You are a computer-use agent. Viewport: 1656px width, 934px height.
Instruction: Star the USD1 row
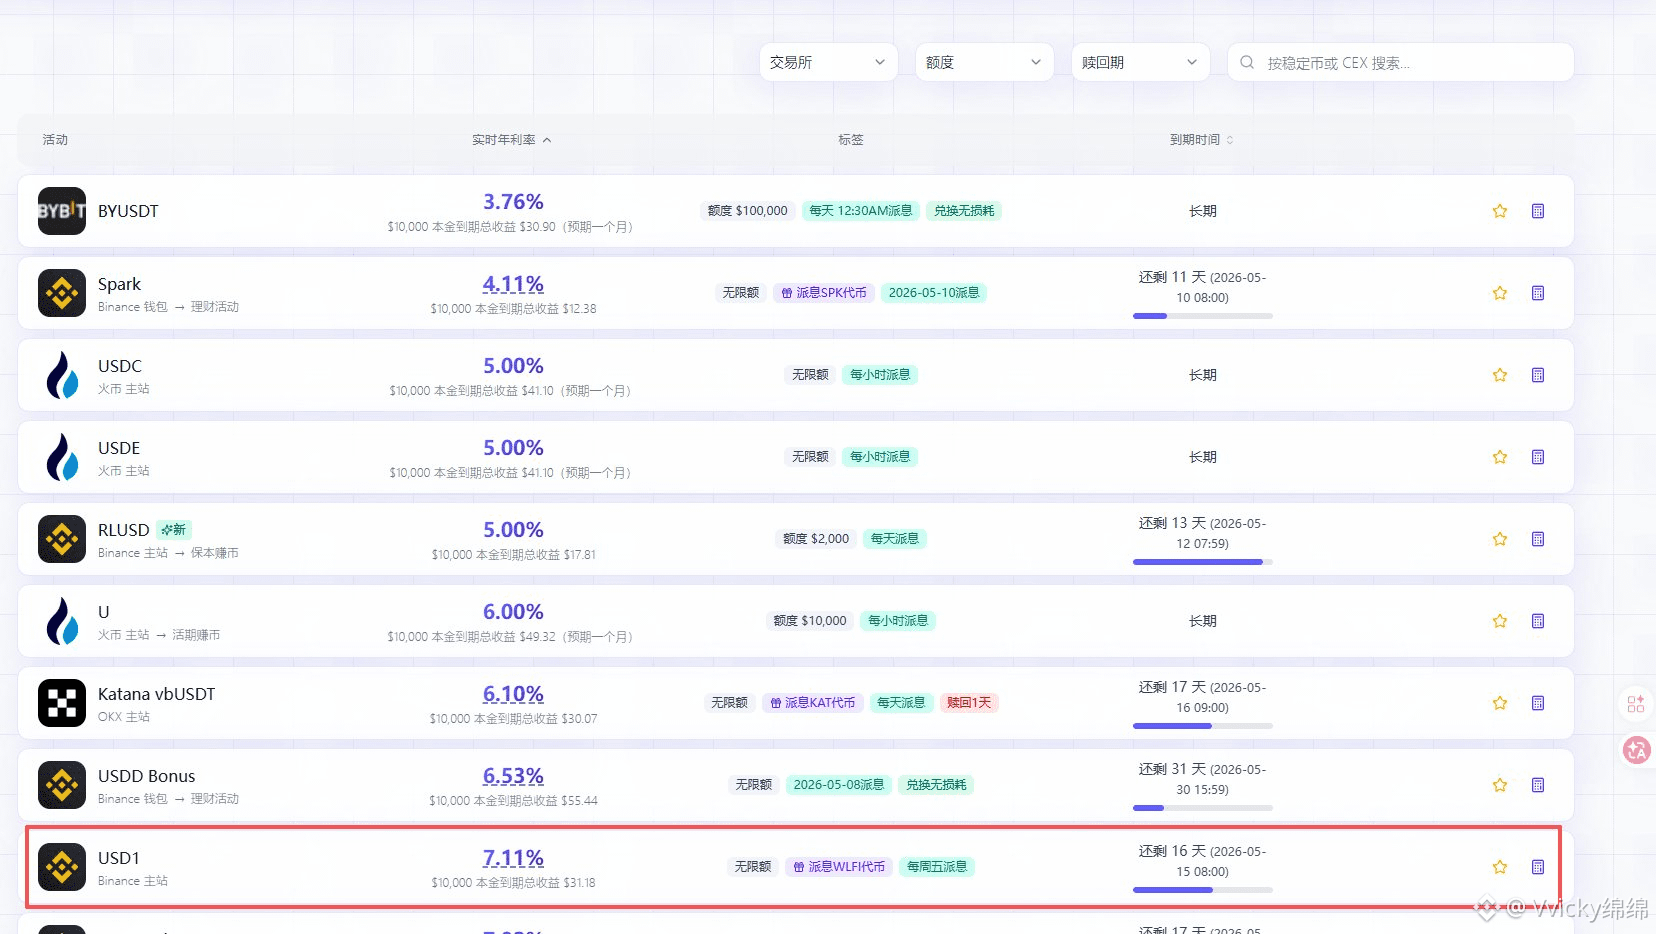(1500, 867)
